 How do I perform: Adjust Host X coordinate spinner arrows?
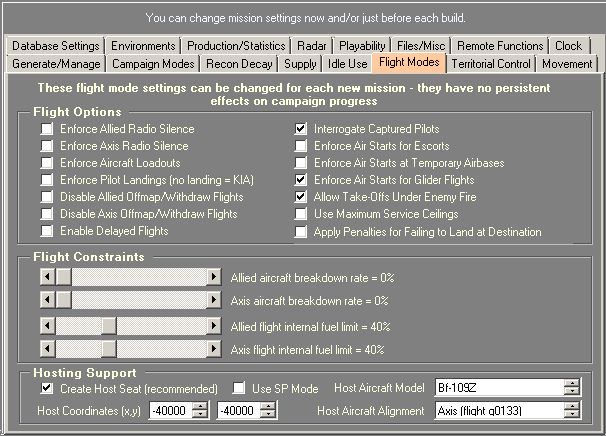(199, 411)
